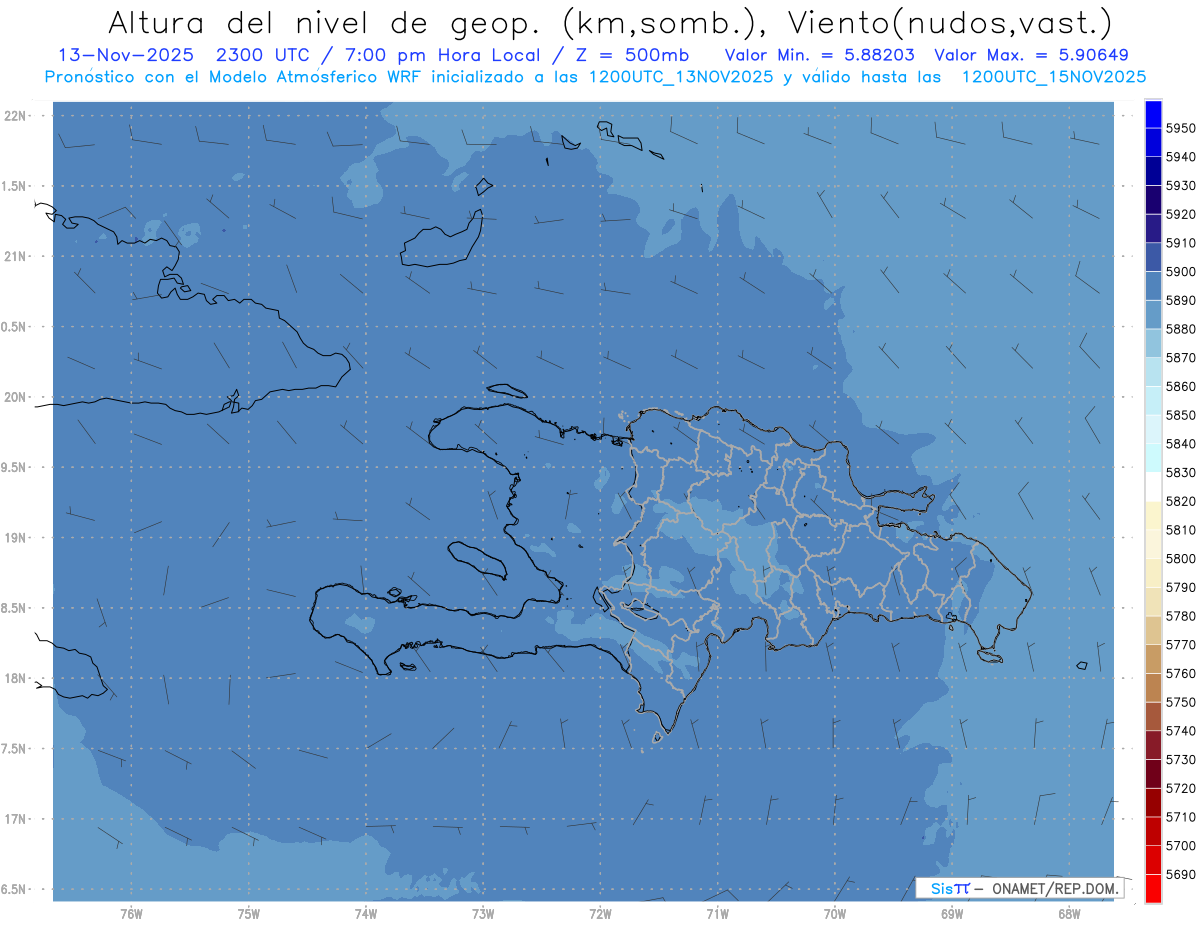This screenshot has height=927, width=1200.
Task: Click the white legend swatch between 5820 and 5830
Action: (x=1153, y=486)
